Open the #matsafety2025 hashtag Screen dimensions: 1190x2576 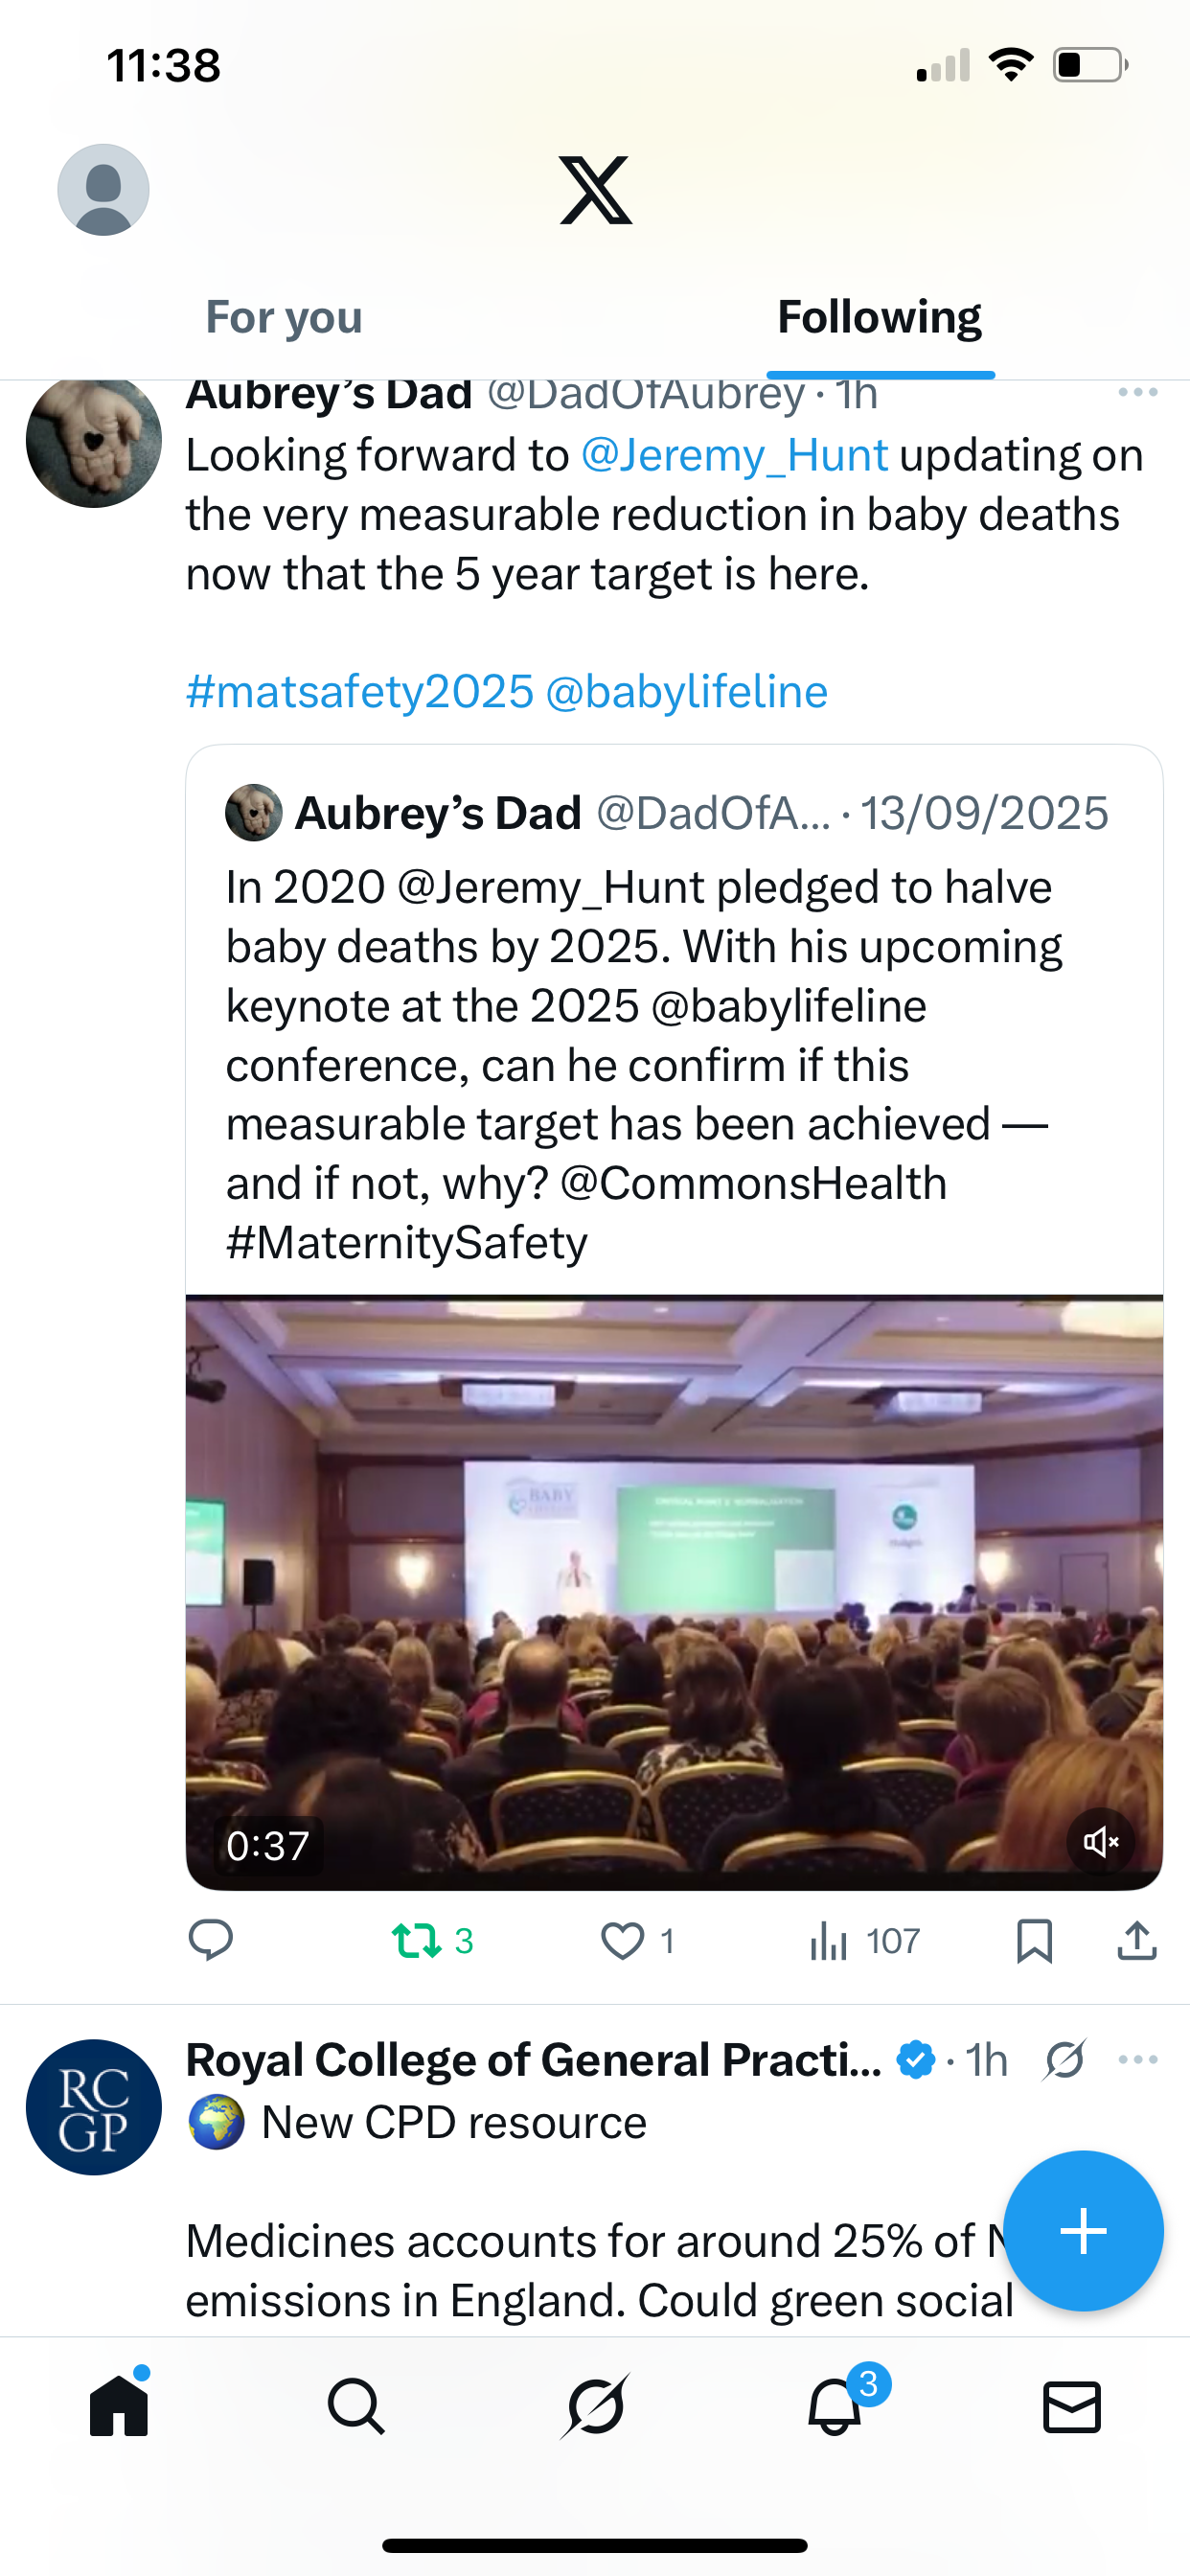click(360, 692)
